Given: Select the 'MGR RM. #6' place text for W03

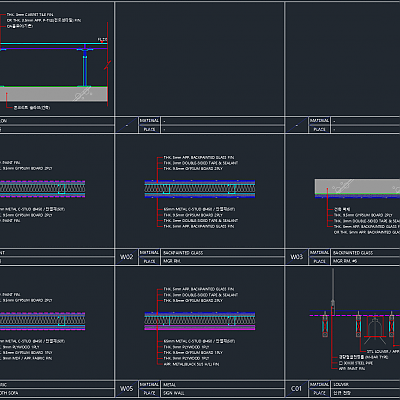Looking at the screenshot, I should click(345, 261).
